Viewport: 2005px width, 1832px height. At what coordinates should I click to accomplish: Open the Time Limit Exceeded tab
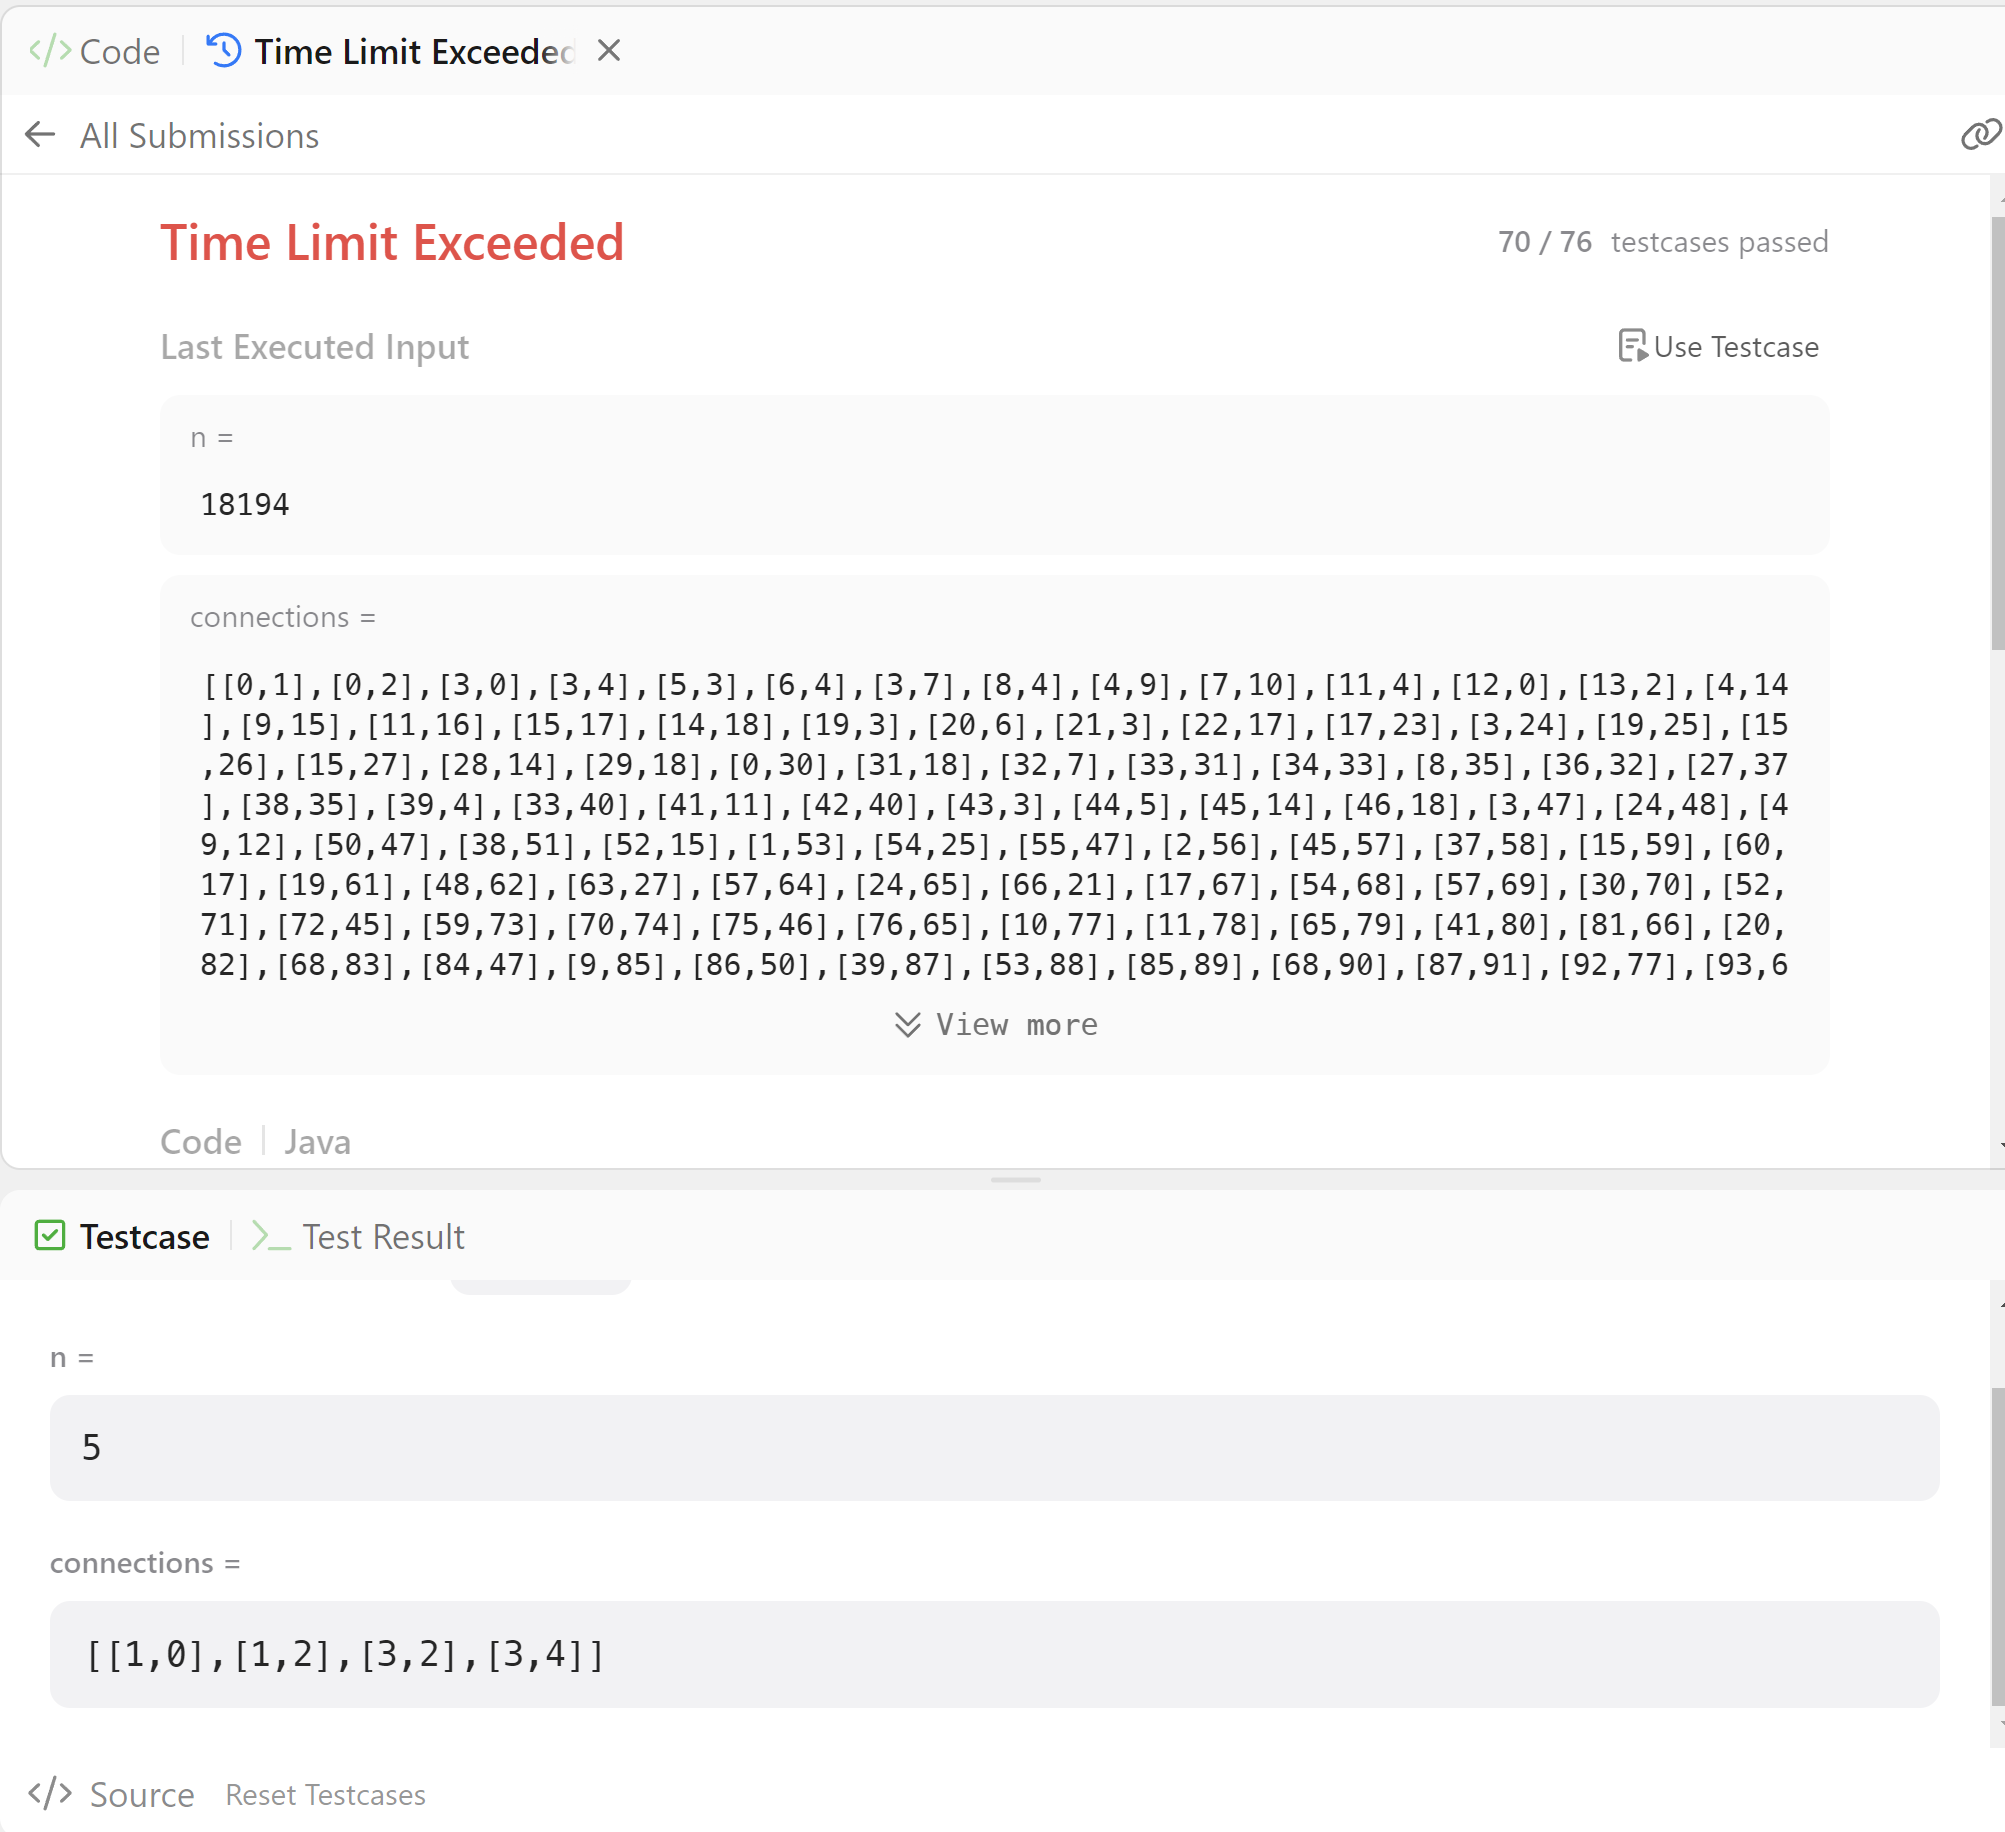click(392, 51)
